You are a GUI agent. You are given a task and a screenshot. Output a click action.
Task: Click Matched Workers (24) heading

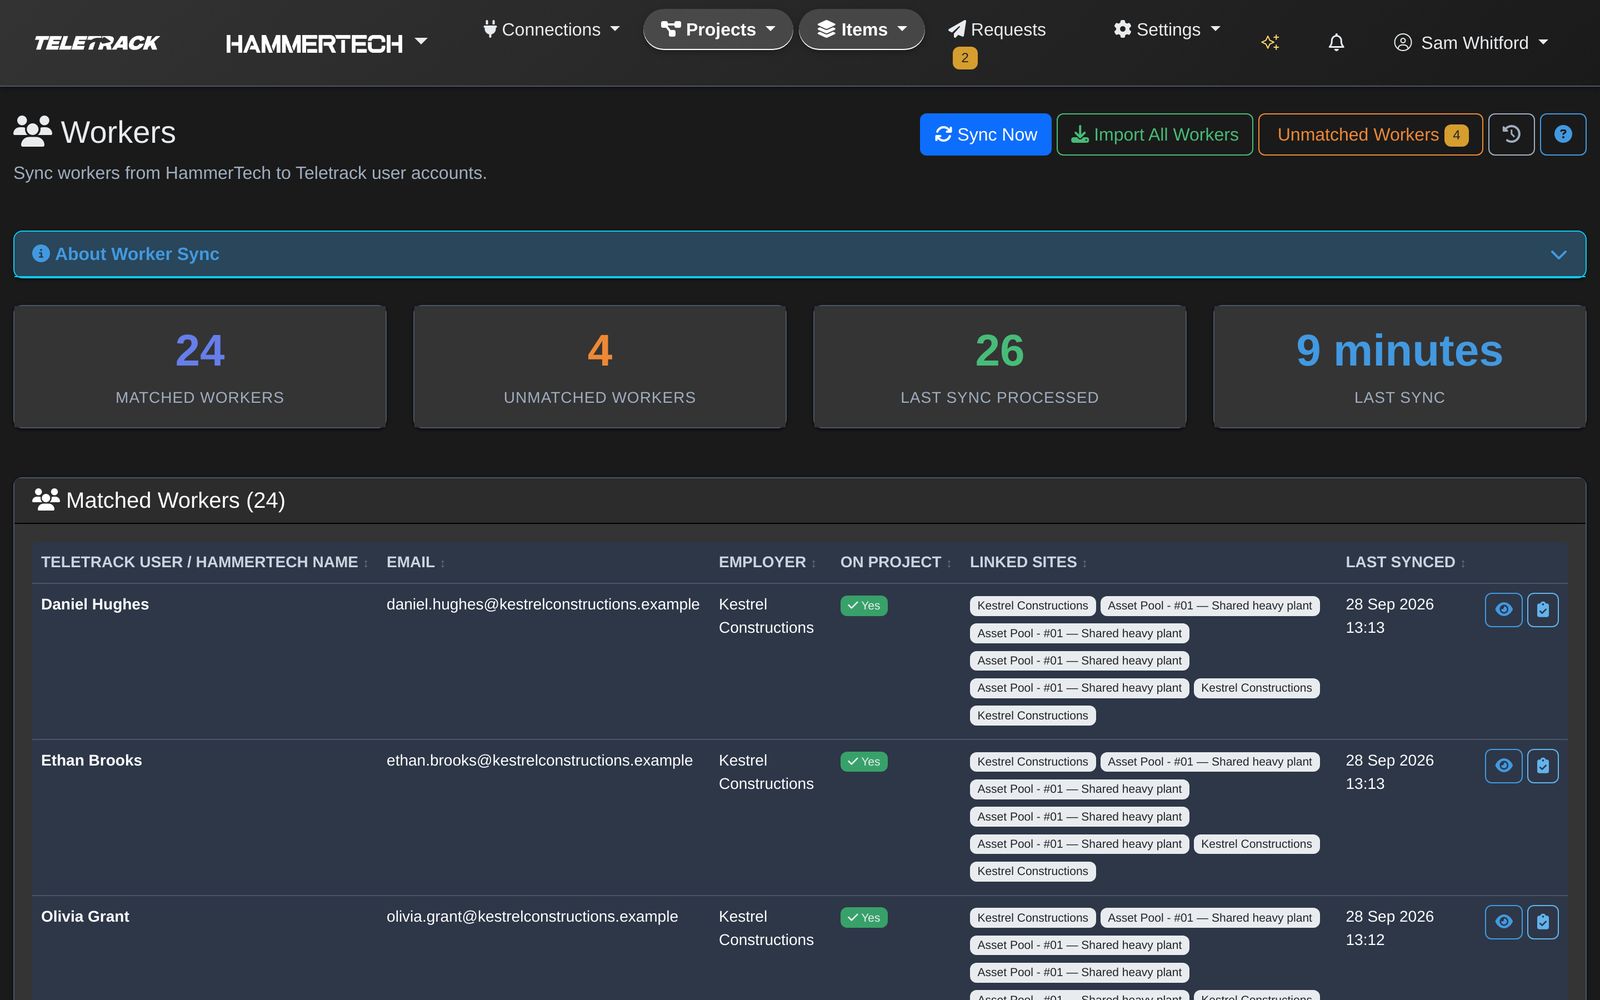coord(159,500)
